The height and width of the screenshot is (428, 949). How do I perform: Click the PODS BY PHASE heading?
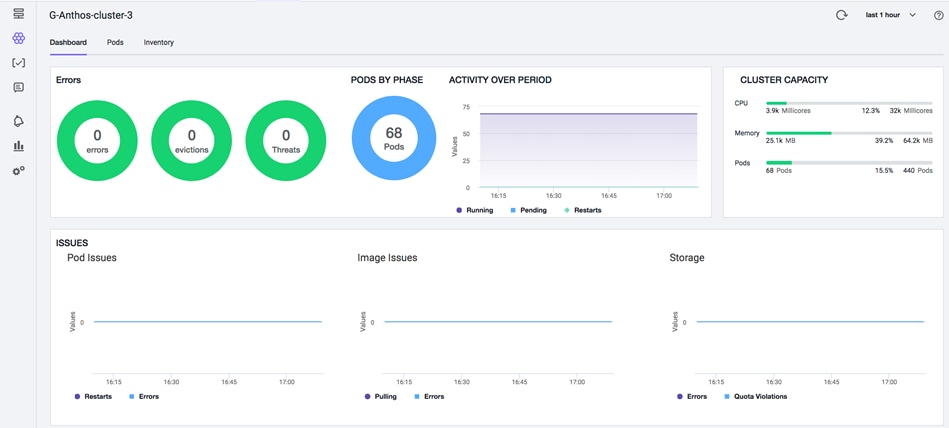point(387,80)
